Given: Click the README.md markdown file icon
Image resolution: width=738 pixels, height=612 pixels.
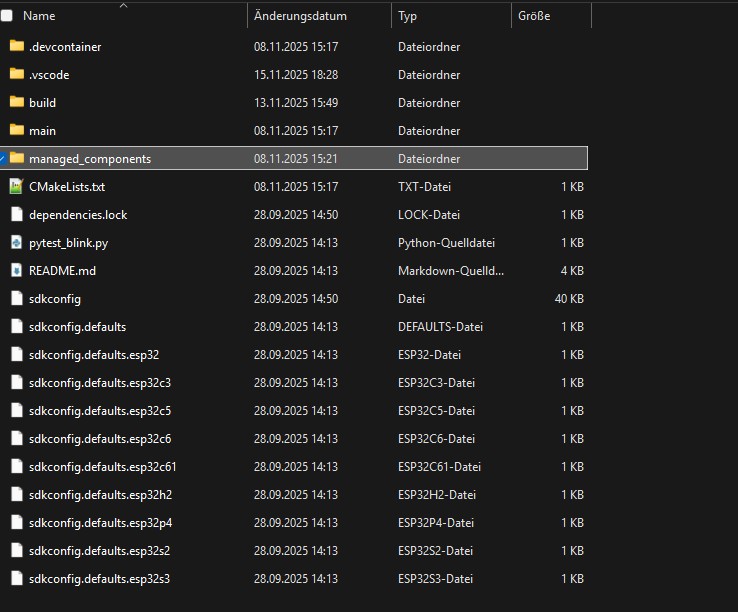Looking at the screenshot, I should click(x=16, y=270).
